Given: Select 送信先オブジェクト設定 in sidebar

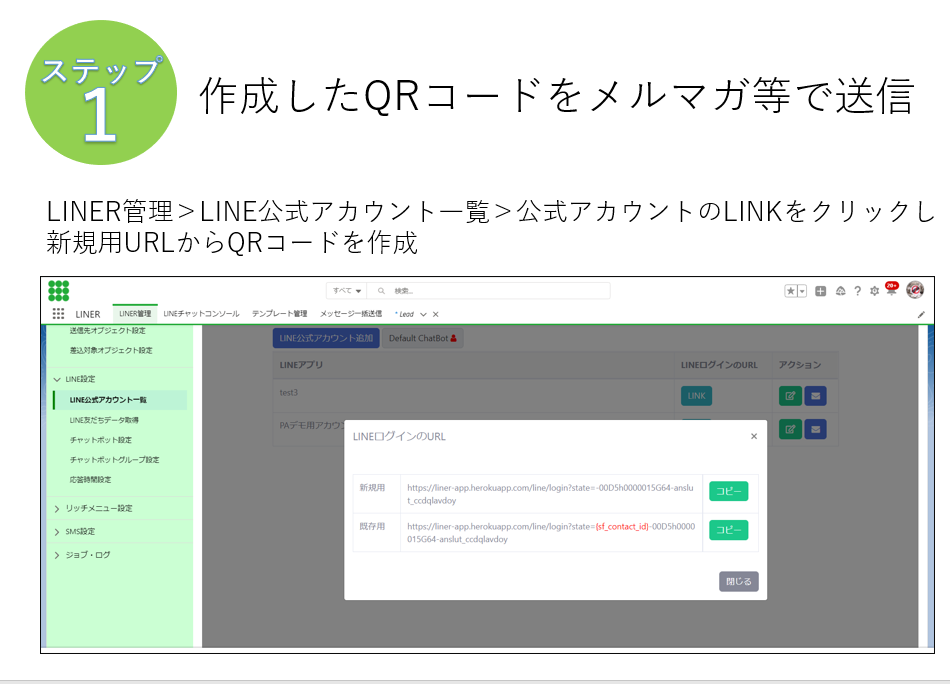Looking at the screenshot, I should tap(107, 331).
